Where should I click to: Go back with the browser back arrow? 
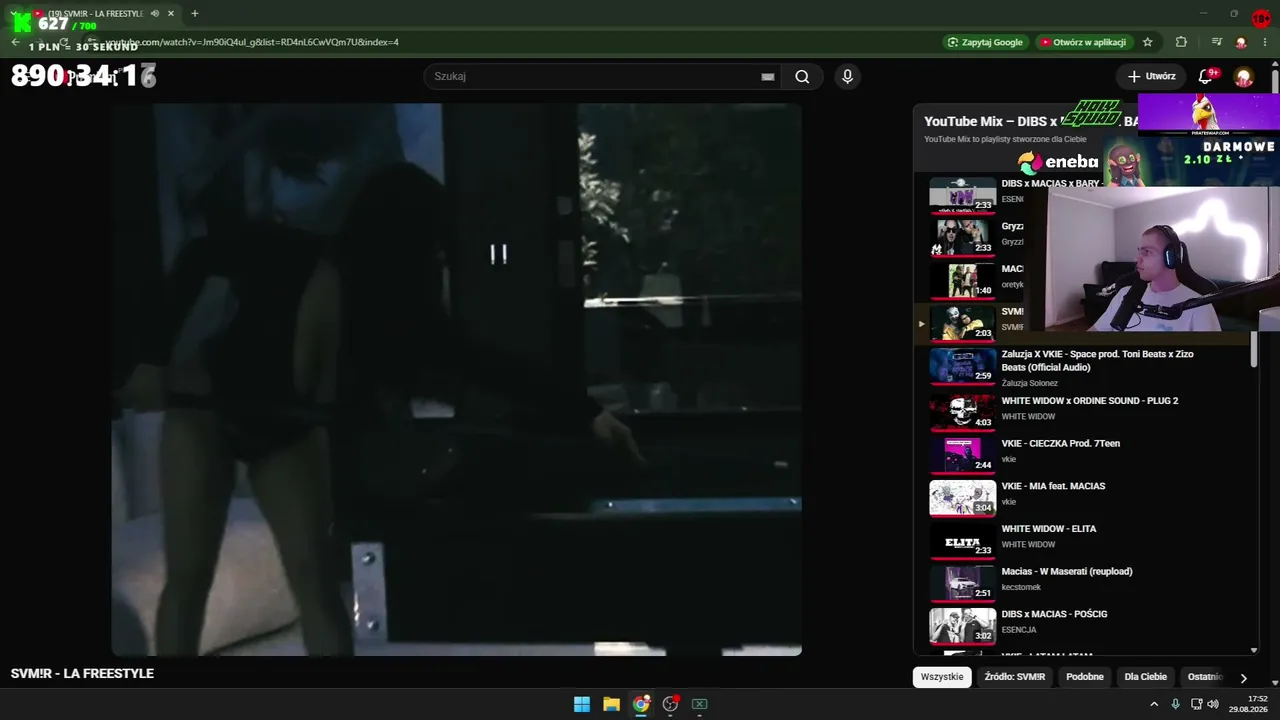(x=15, y=42)
